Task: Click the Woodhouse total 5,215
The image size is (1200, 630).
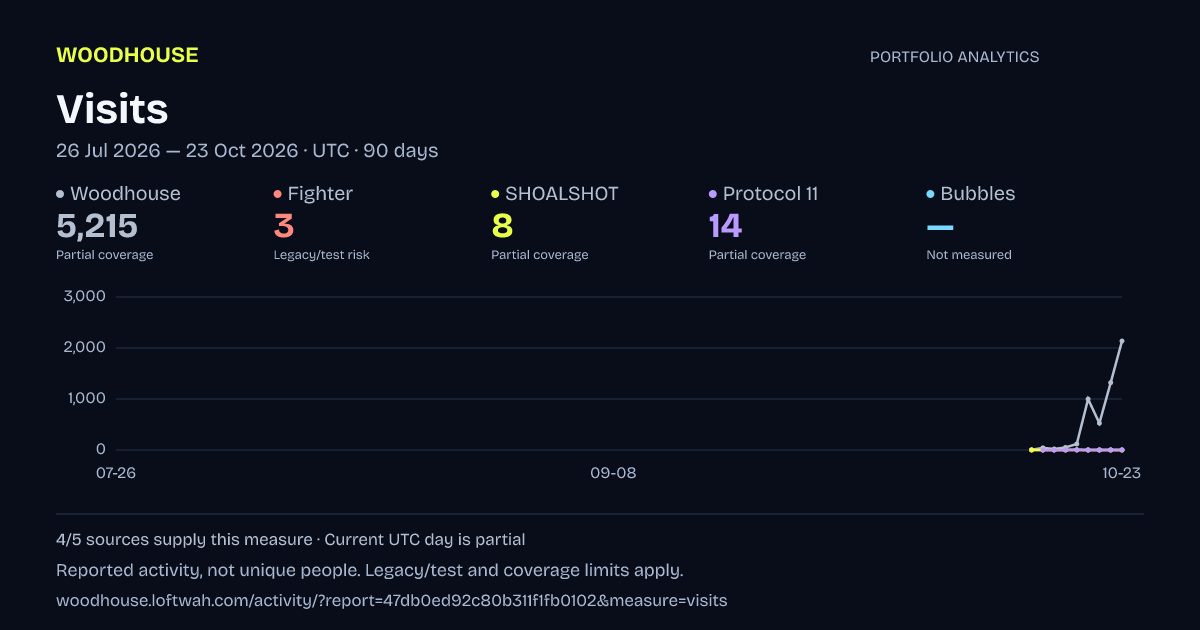Action: point(97,226)
